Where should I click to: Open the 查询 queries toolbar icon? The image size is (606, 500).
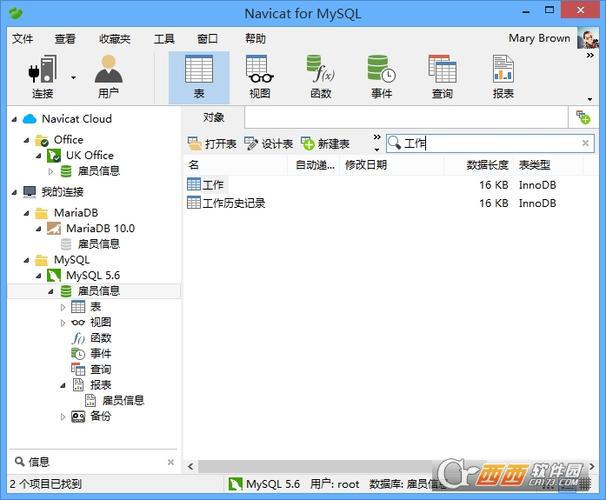point(442,77)
